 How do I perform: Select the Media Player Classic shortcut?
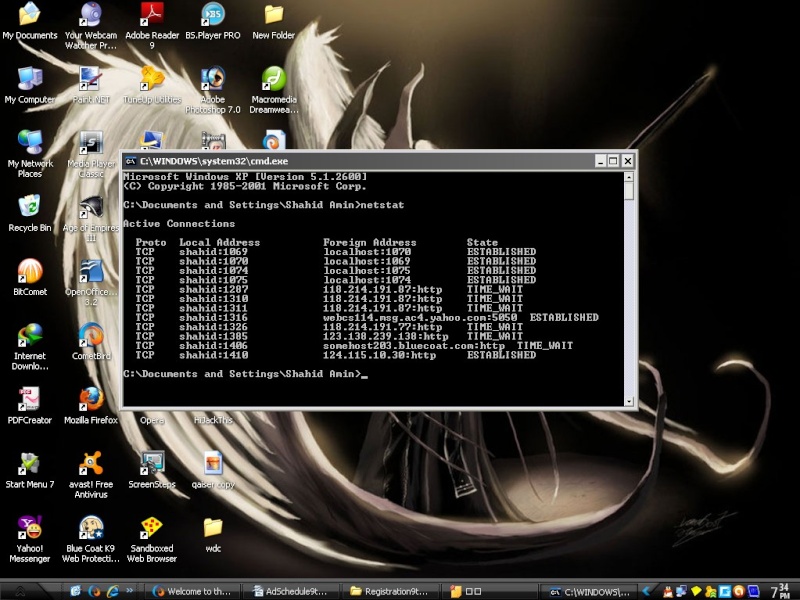click(91, 154)
